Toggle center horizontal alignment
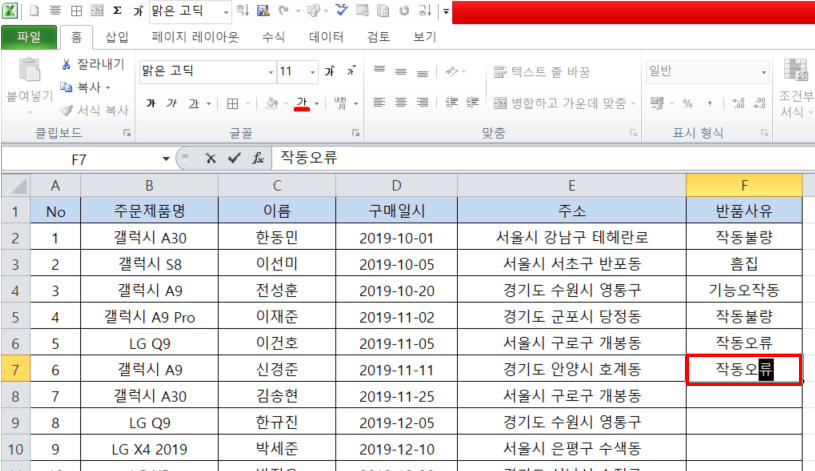 coord(401,103)
